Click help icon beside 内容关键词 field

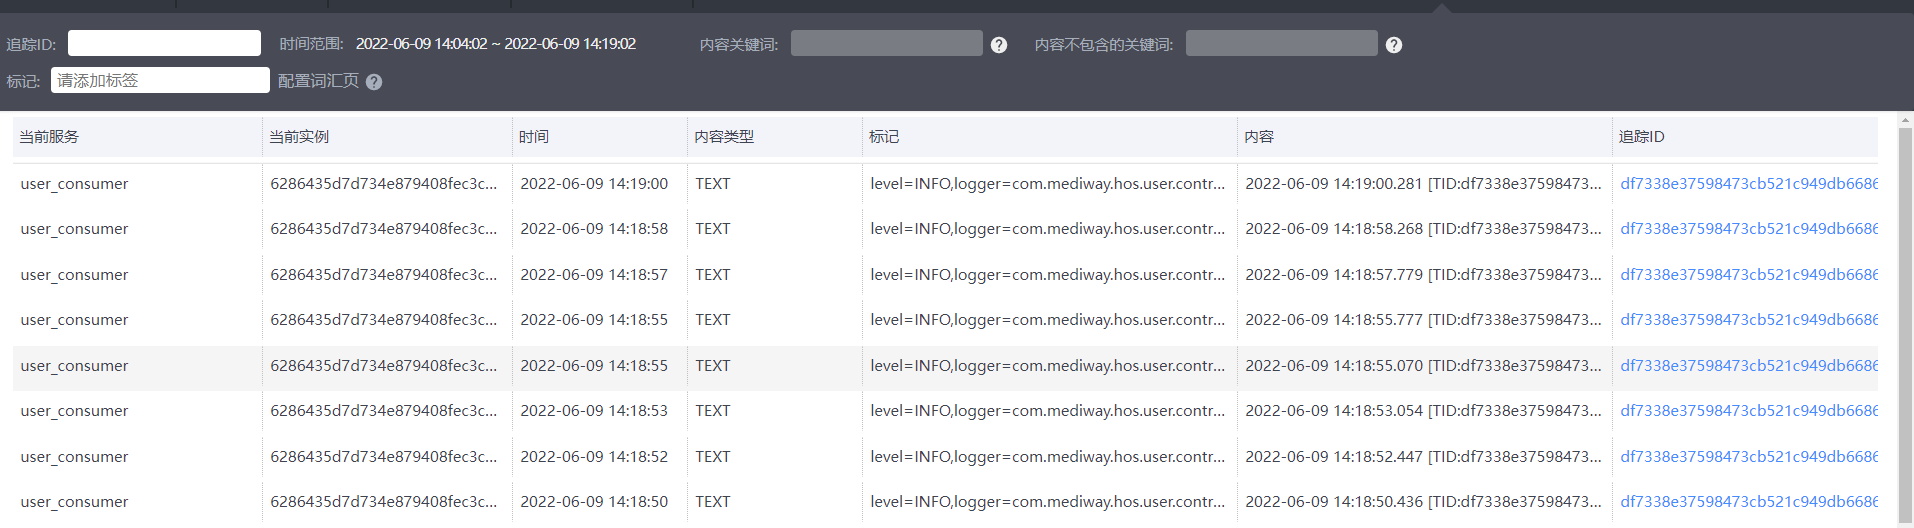(998, 45)
